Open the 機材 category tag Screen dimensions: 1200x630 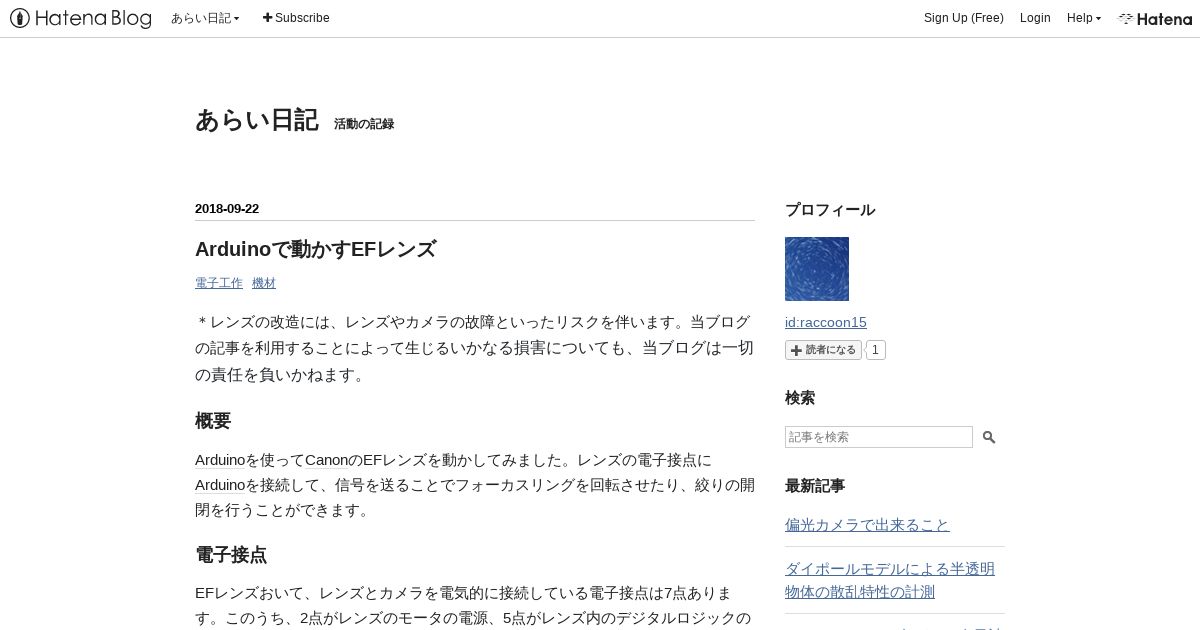[x=264, y=283]
